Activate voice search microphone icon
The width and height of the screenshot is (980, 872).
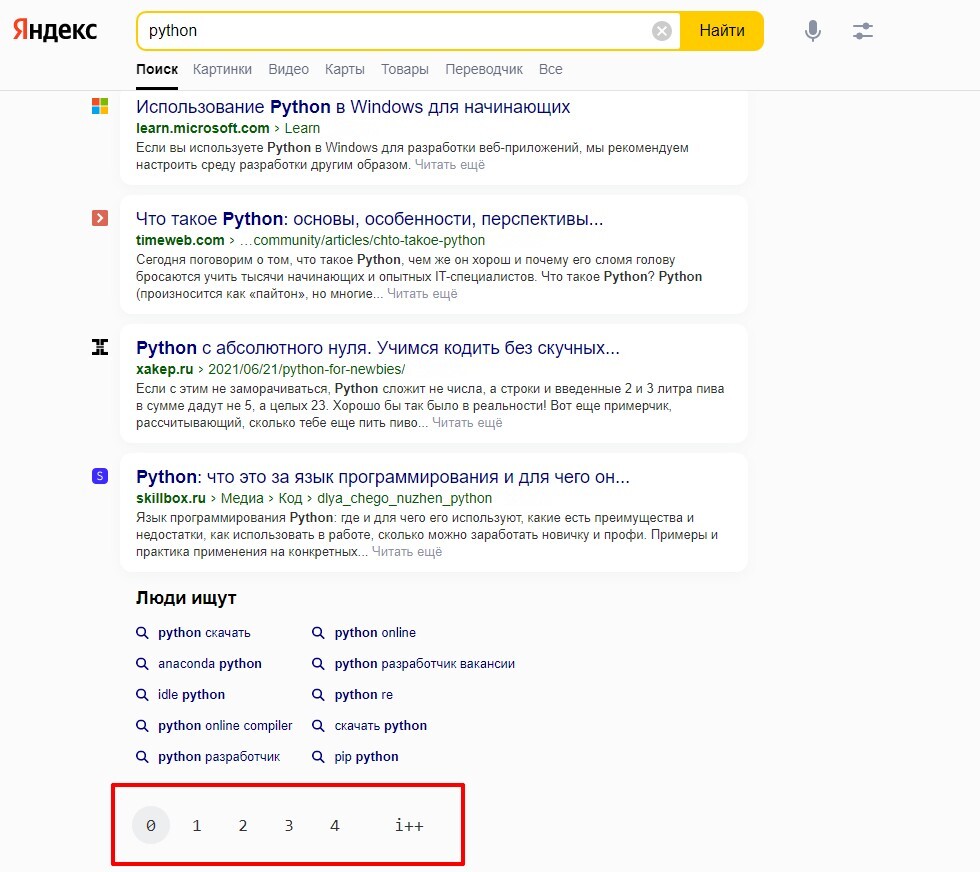[812, 31]
